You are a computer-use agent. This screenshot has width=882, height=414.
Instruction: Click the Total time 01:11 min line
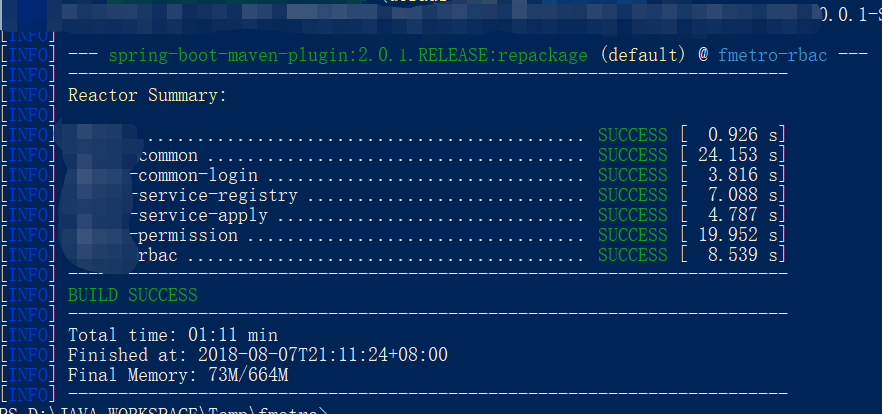[172, 335]
